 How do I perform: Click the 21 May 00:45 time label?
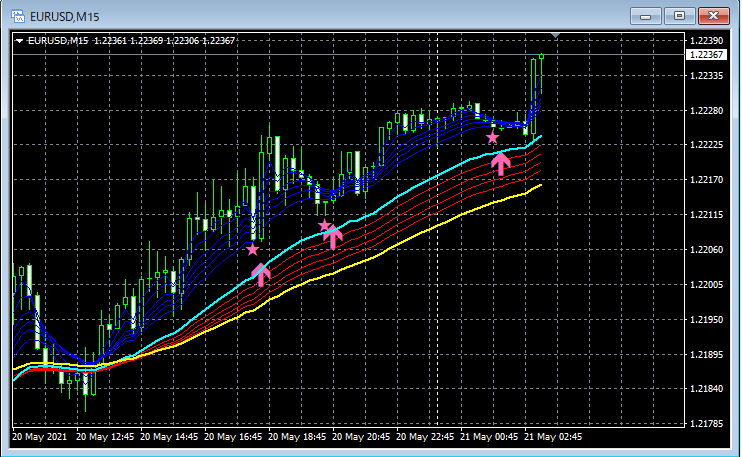[489, 437]
